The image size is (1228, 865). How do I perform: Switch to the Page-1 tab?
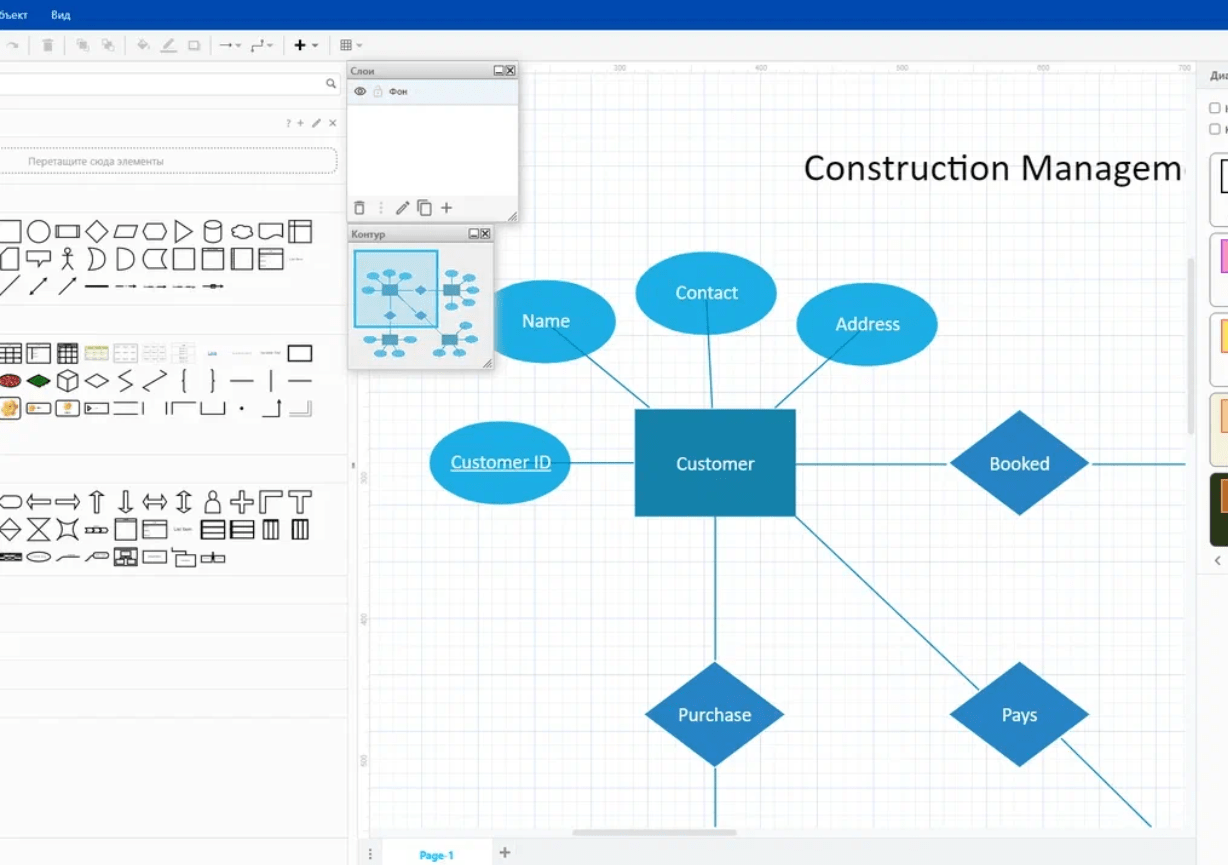point(436,855)
